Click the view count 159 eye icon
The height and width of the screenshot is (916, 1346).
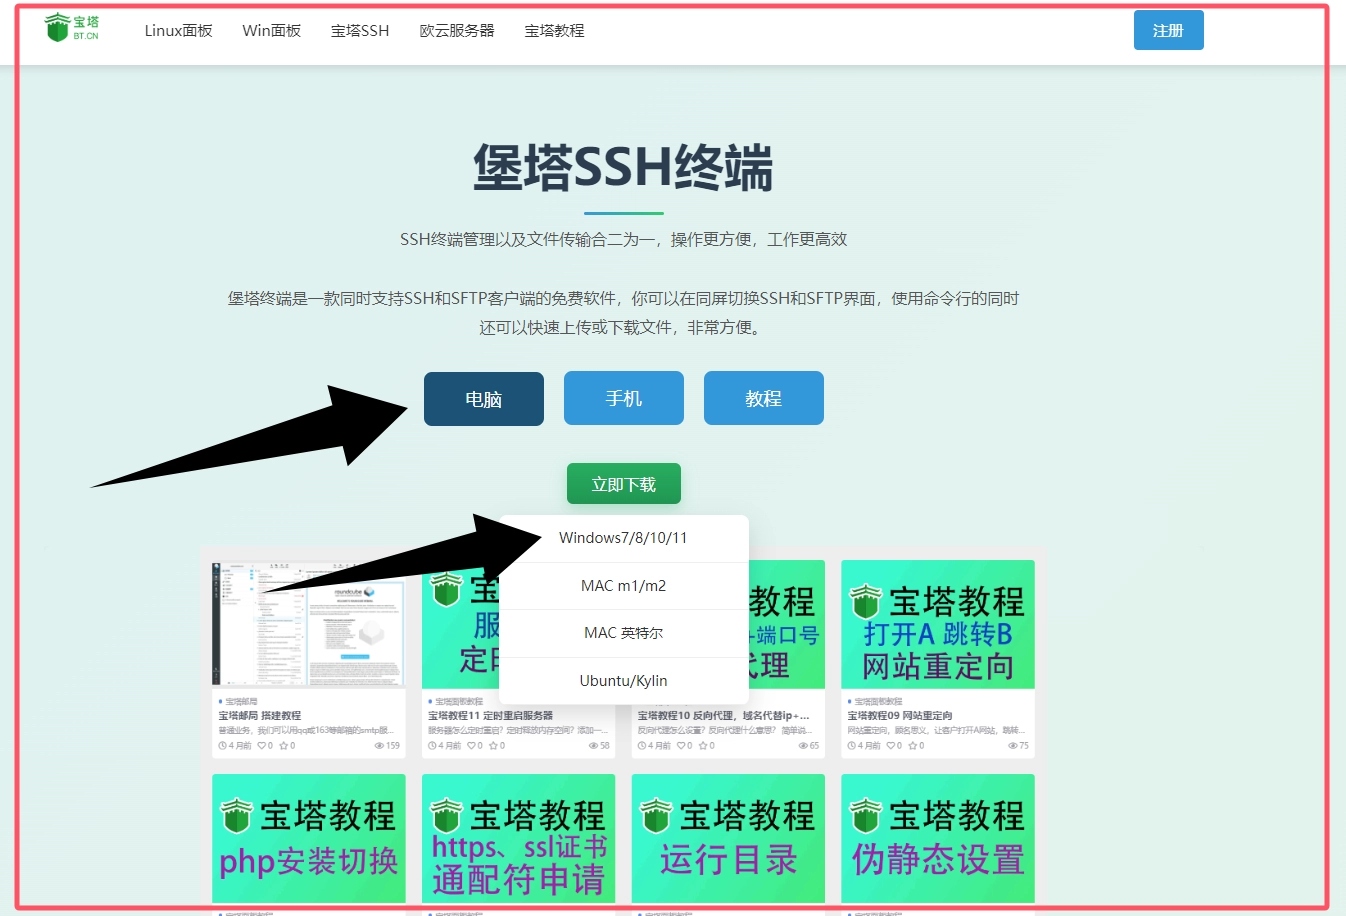pos(379,746)
